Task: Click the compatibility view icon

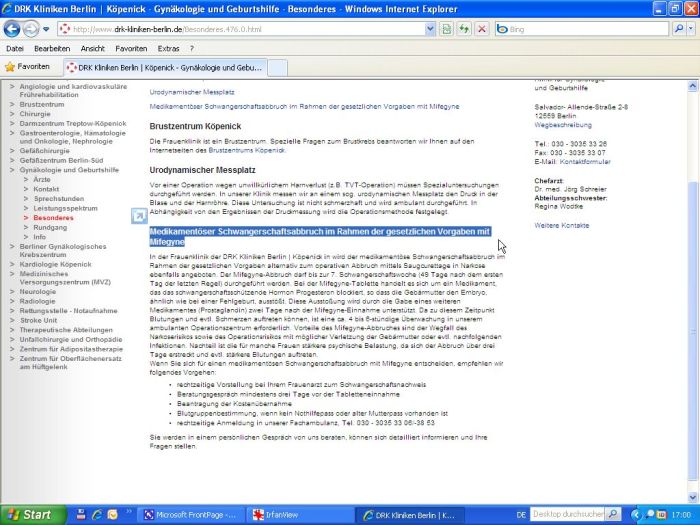Action: point(446,29)
